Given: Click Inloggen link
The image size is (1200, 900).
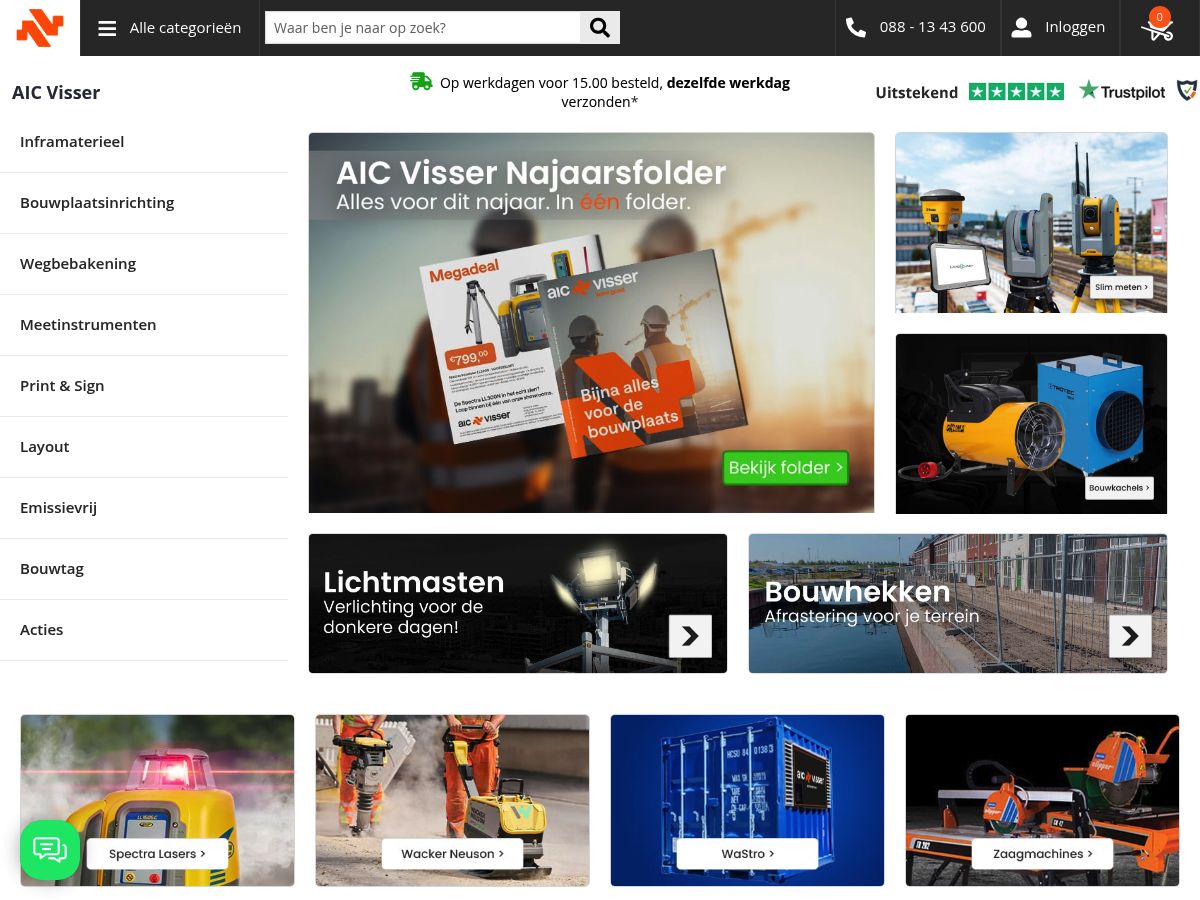Looking at the screenshot, I should 1075,27.
